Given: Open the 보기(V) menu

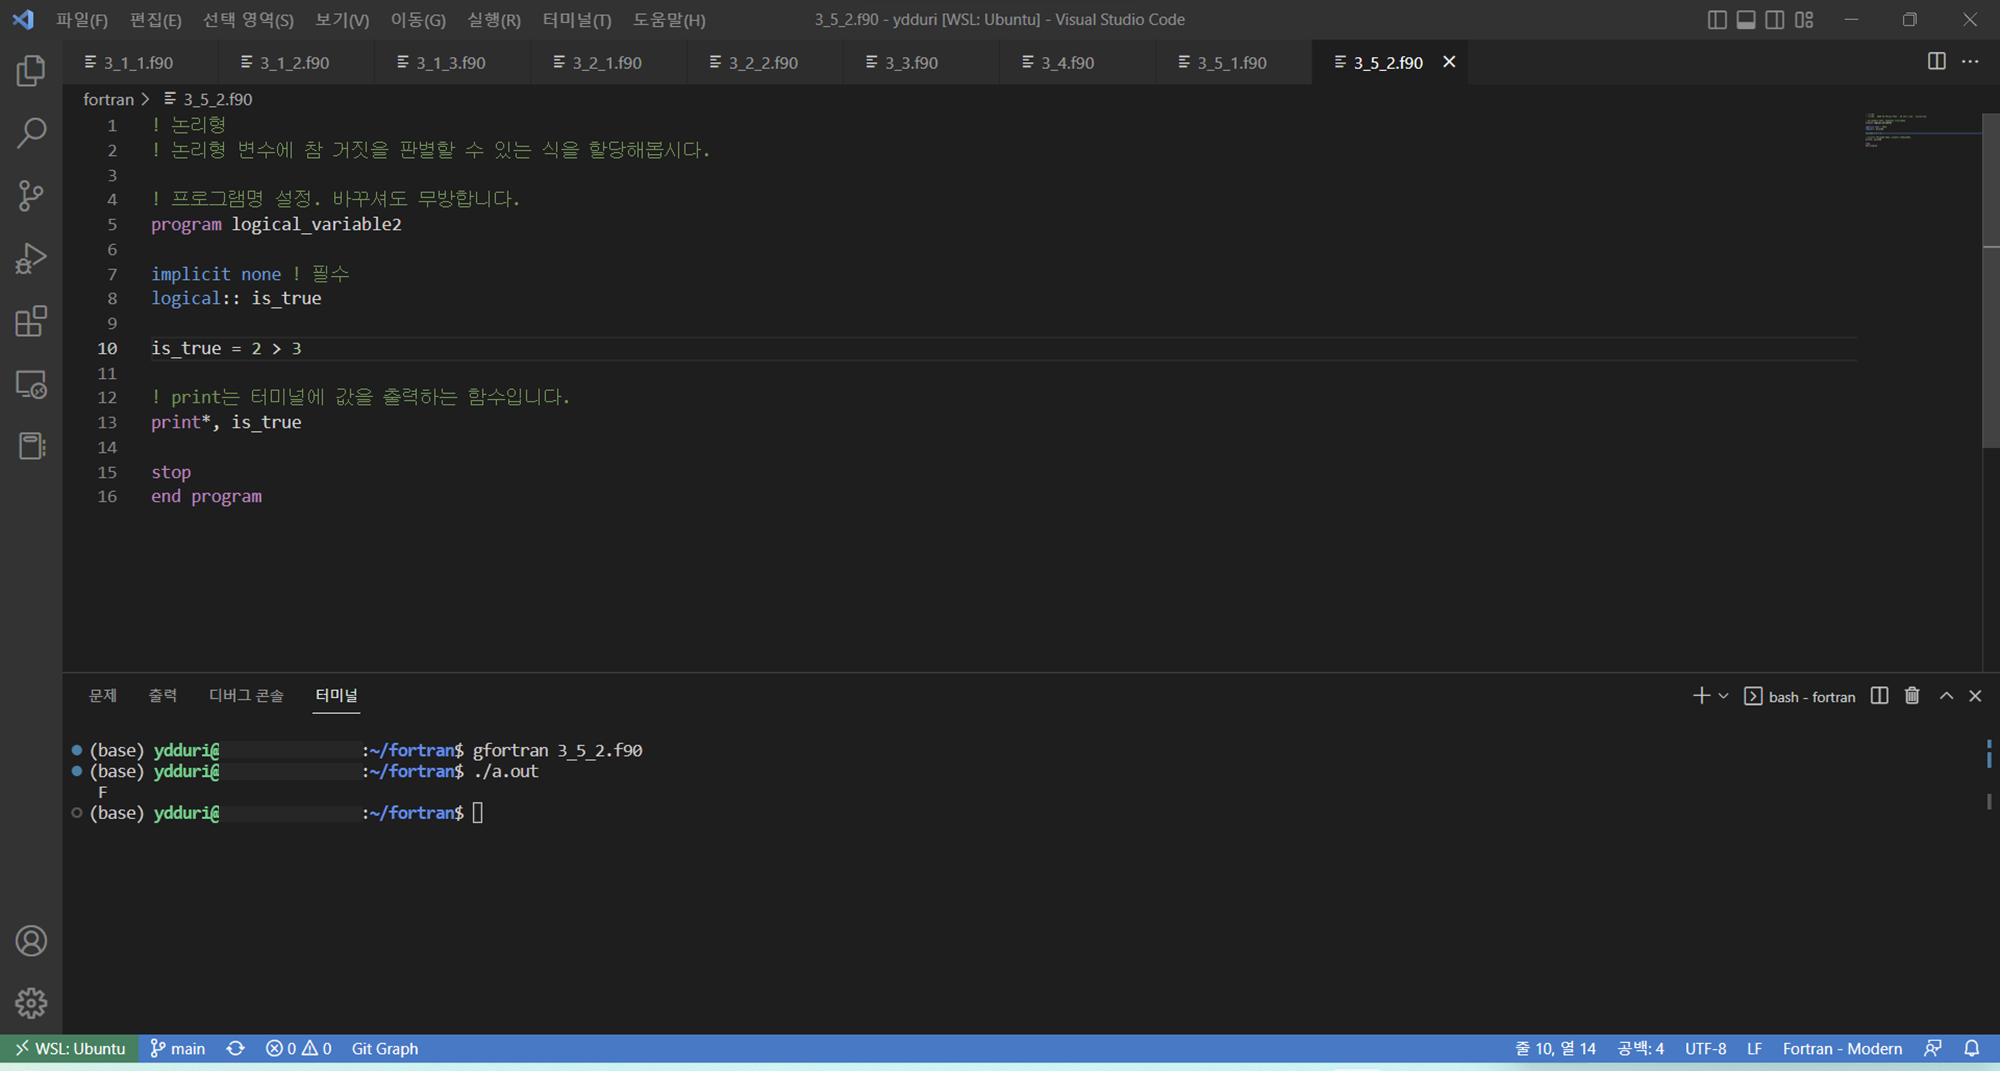Looking at the screenshot, I should pos(342,20).
